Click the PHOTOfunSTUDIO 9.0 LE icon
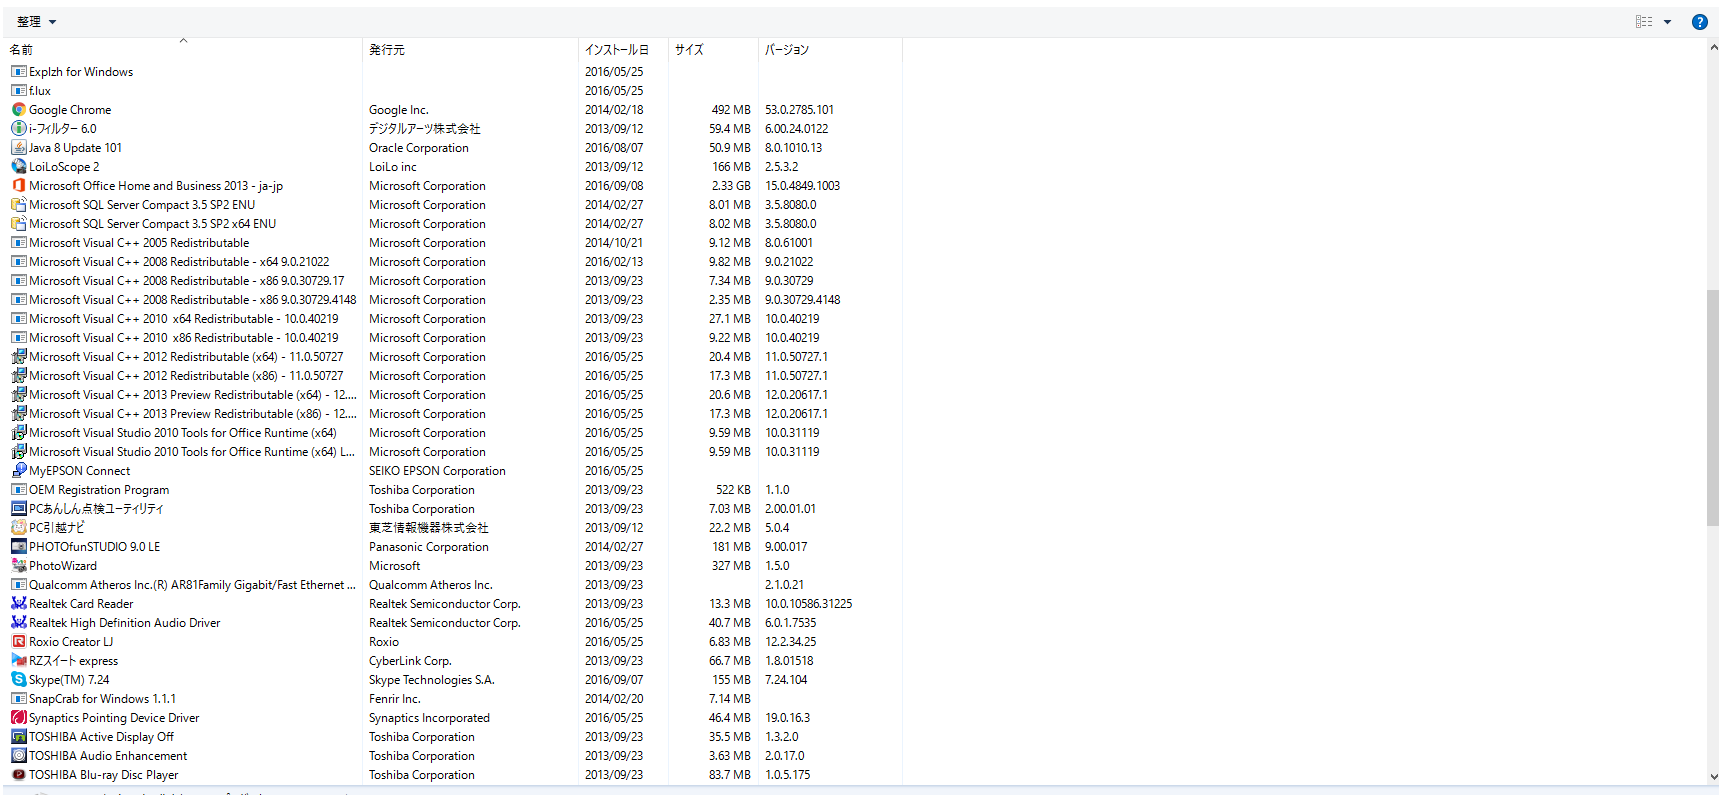This screenshot has height=795, width=1719. [x=19, y=547]
